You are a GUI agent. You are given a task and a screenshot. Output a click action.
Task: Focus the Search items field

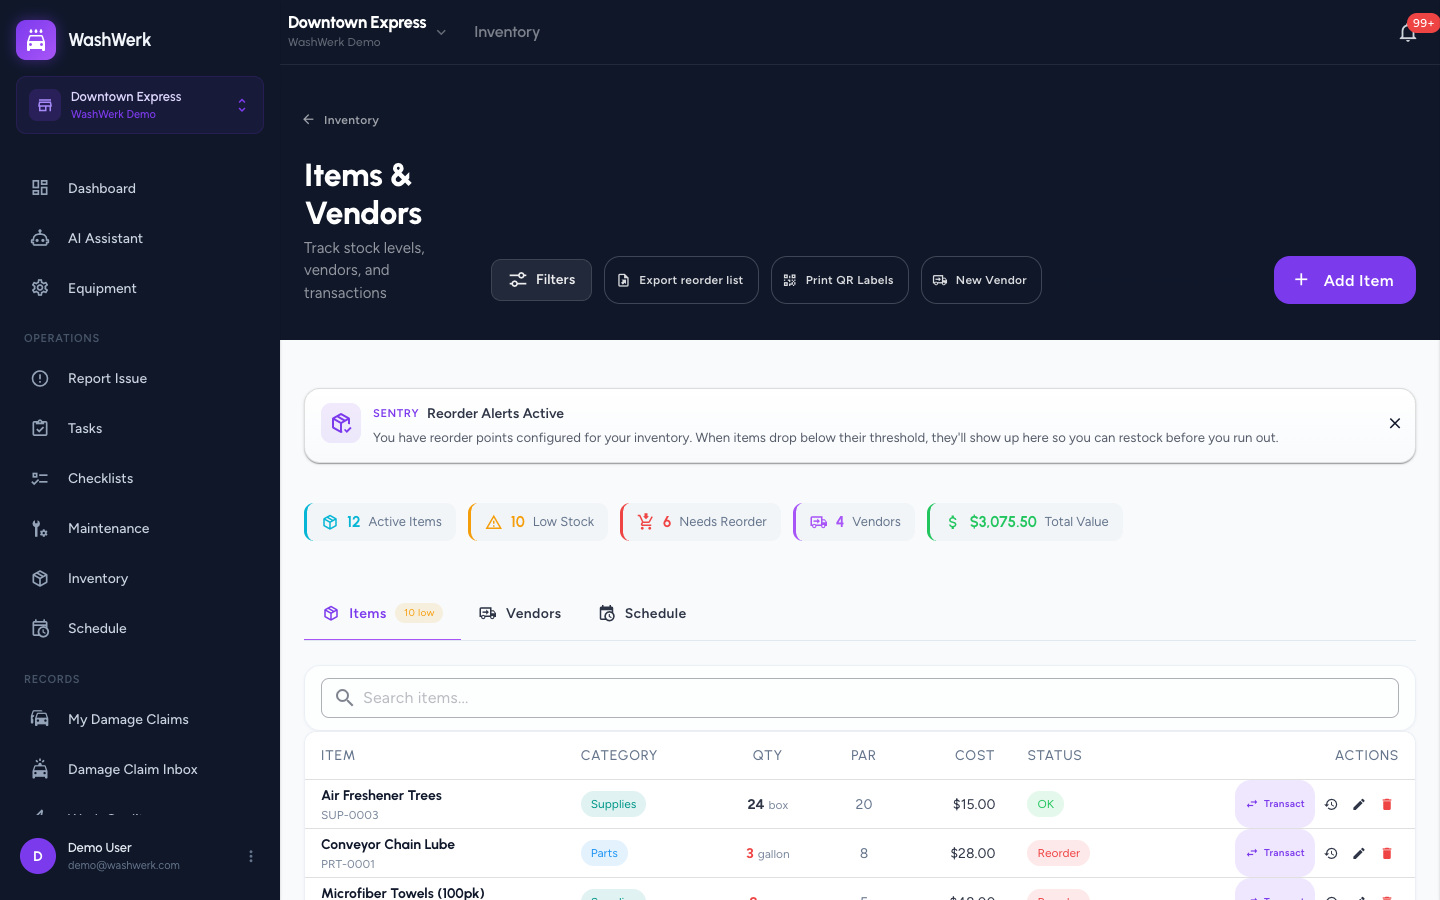click(x=860, y=698)
